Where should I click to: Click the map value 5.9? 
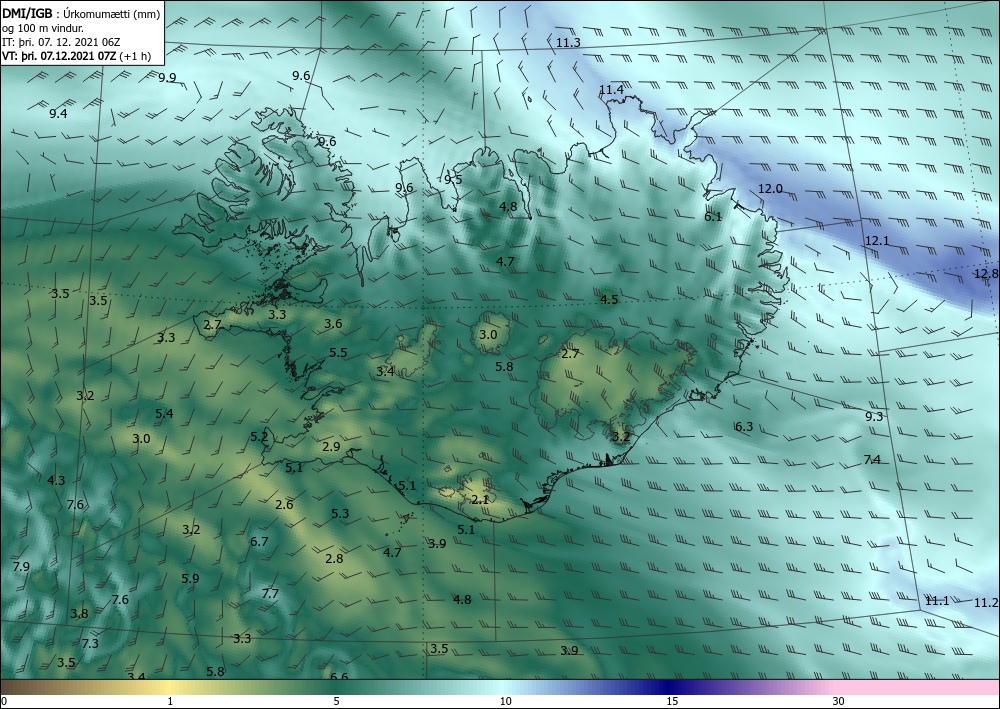coord(190,578)
